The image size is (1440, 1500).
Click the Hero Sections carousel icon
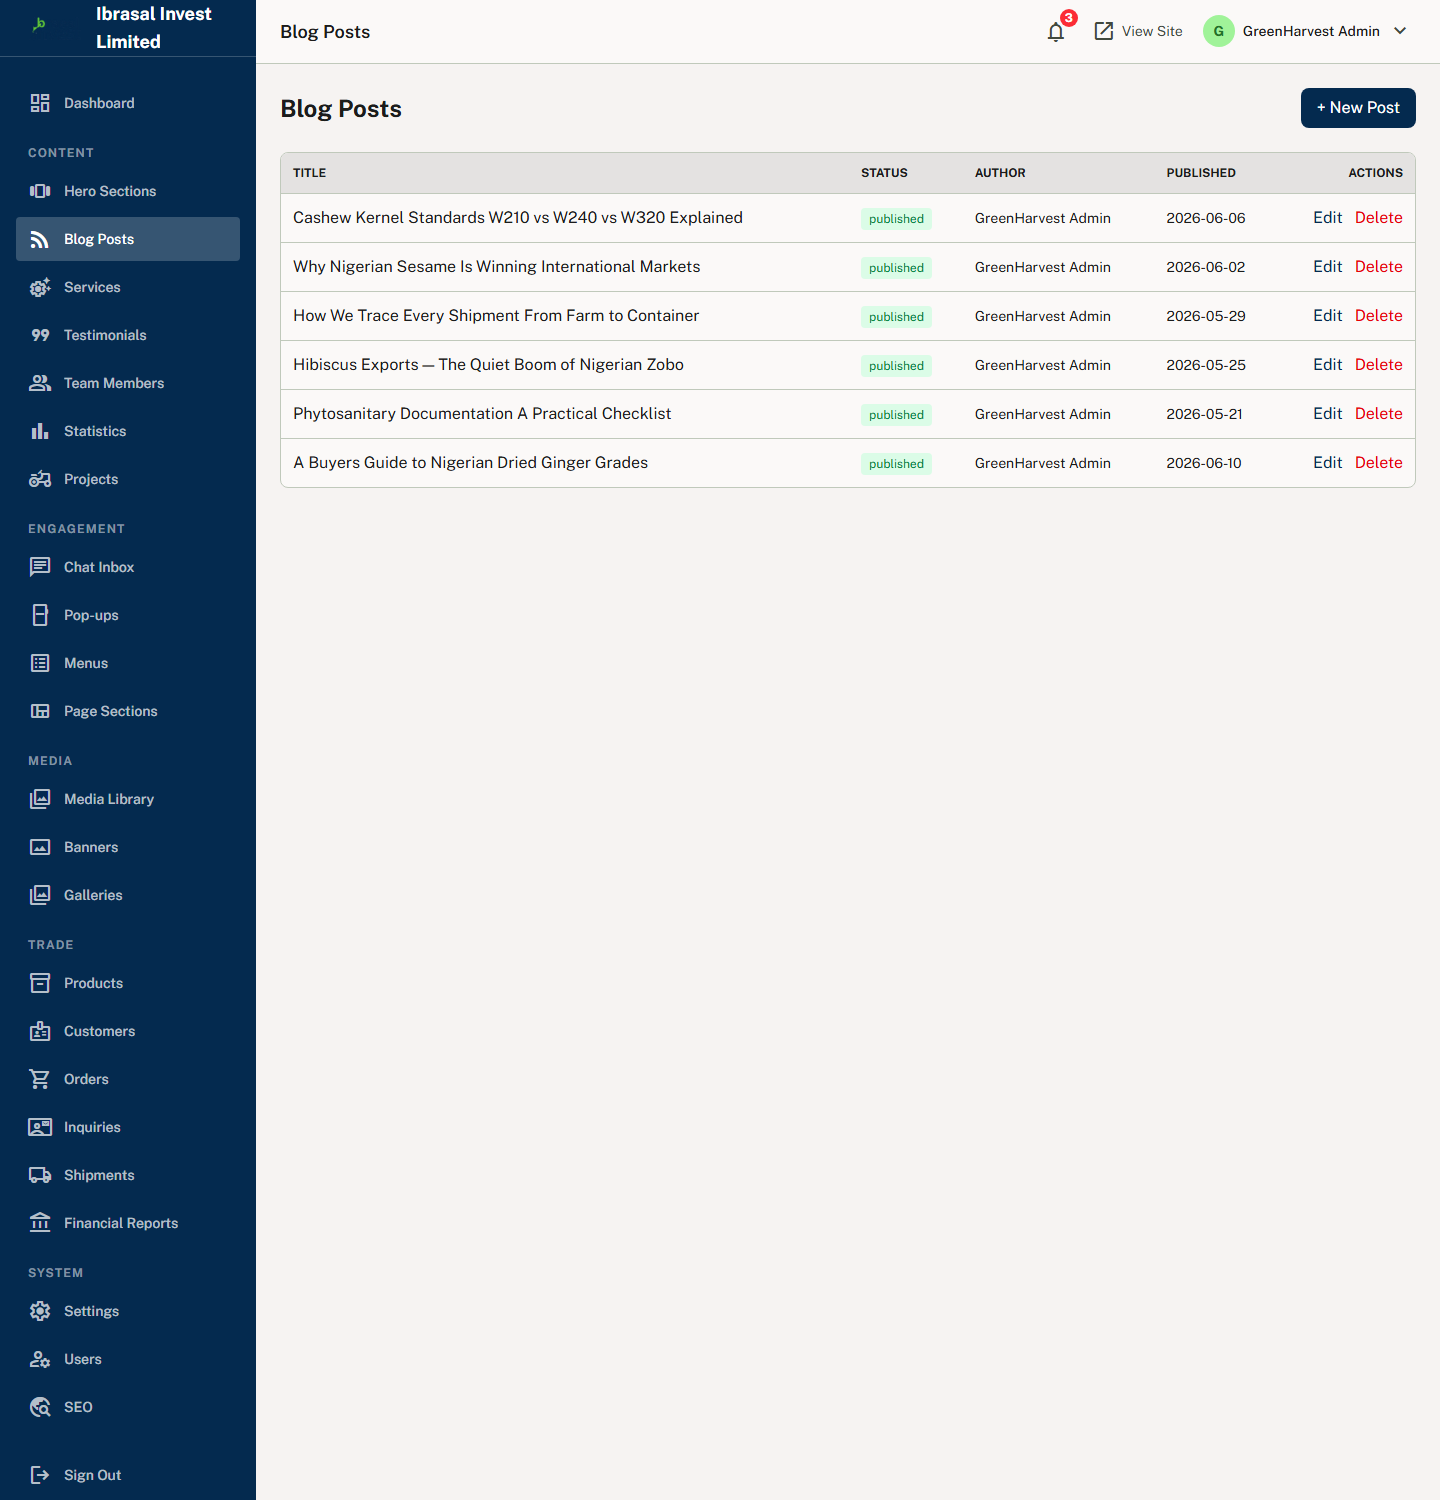[40, 191]
